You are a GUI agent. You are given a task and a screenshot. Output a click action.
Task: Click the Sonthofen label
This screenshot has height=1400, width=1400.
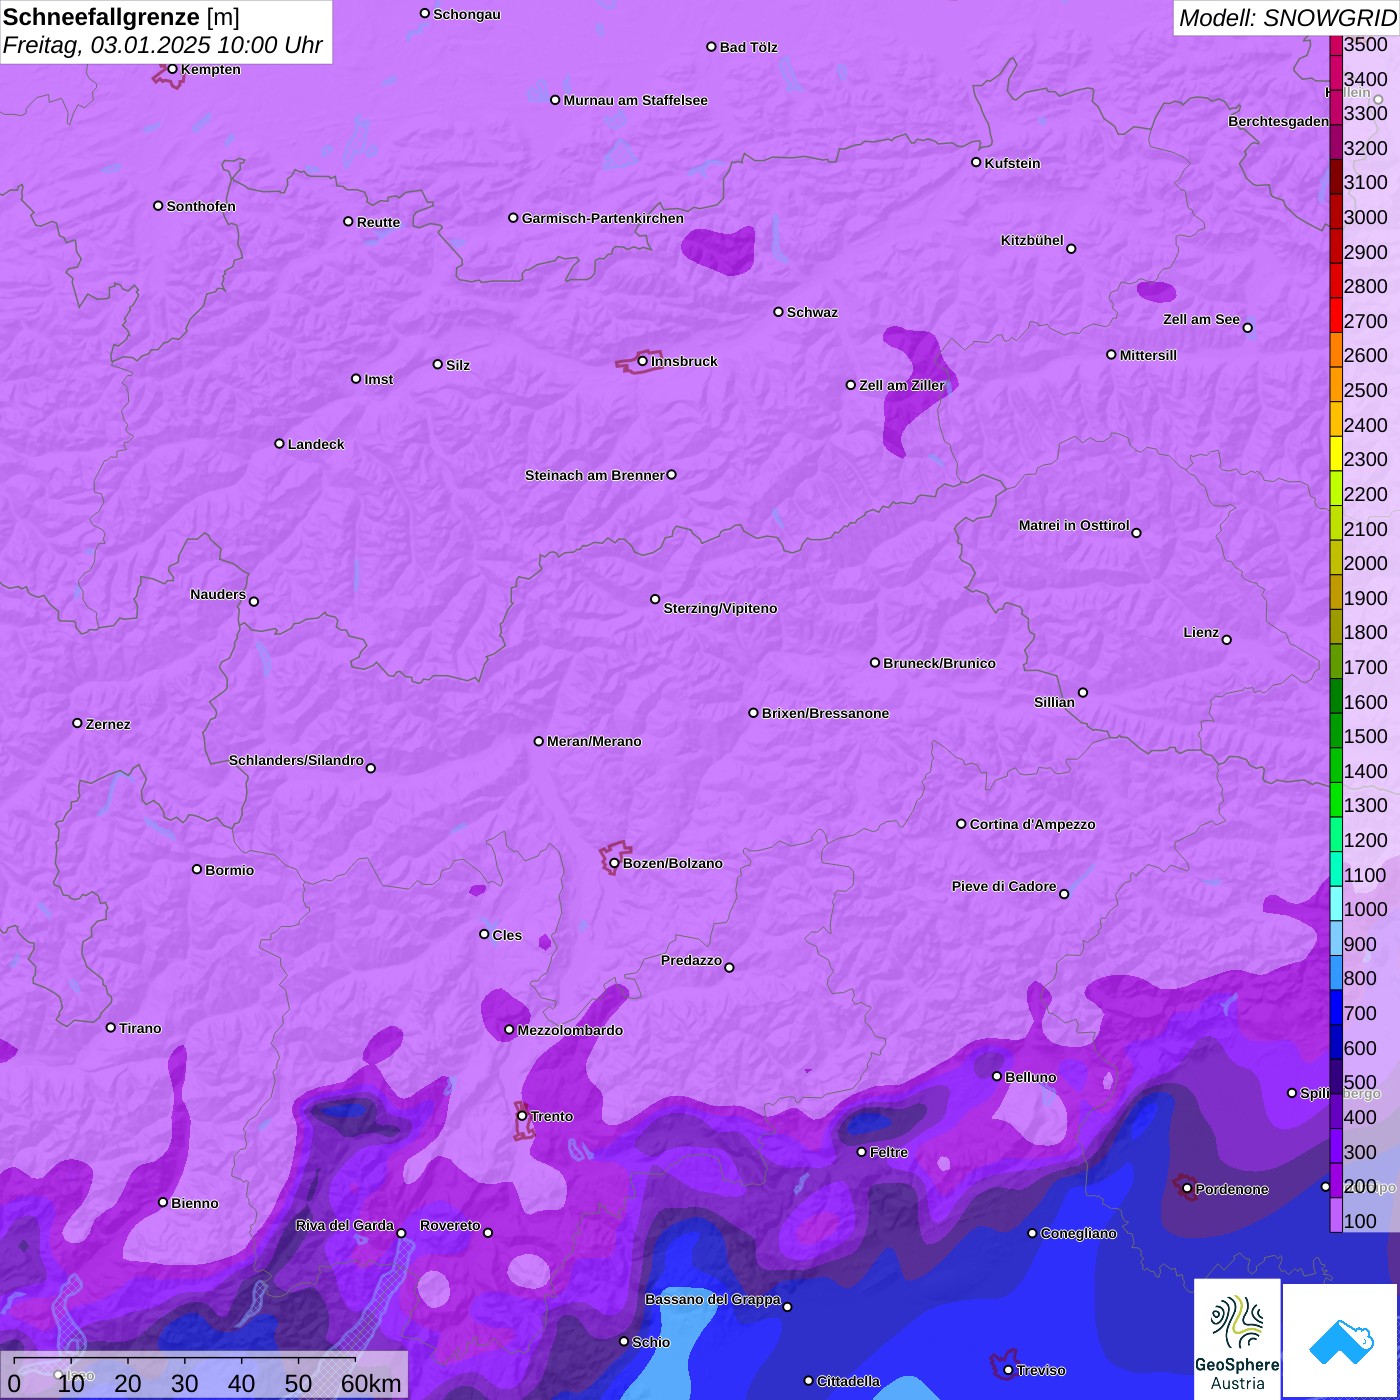click(202, 206)
